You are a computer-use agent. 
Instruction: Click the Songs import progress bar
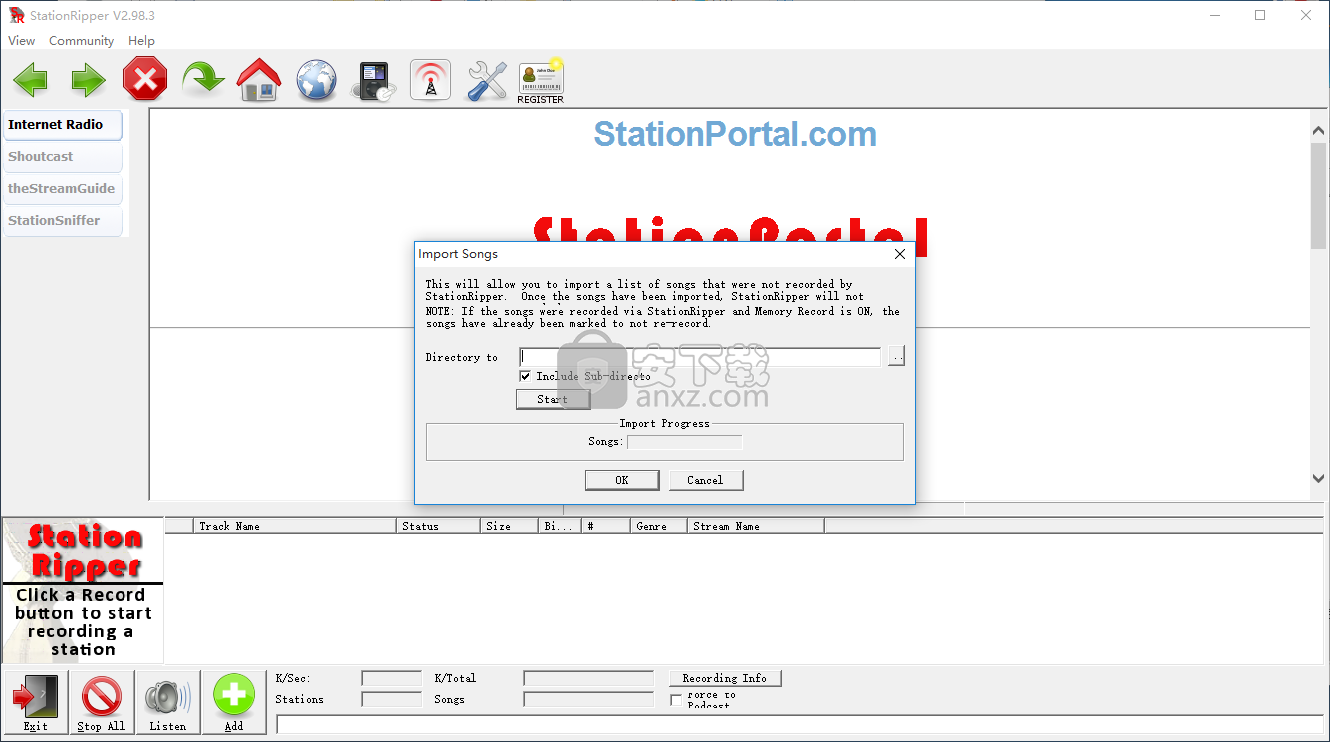coord(685,442)
